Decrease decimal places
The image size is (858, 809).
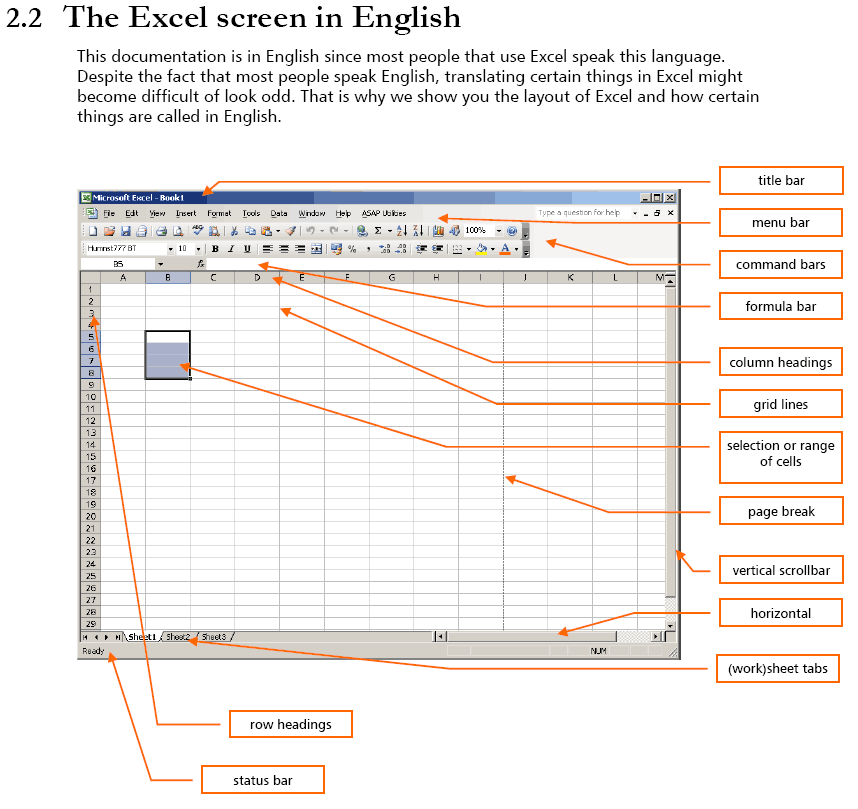[401, 249]
